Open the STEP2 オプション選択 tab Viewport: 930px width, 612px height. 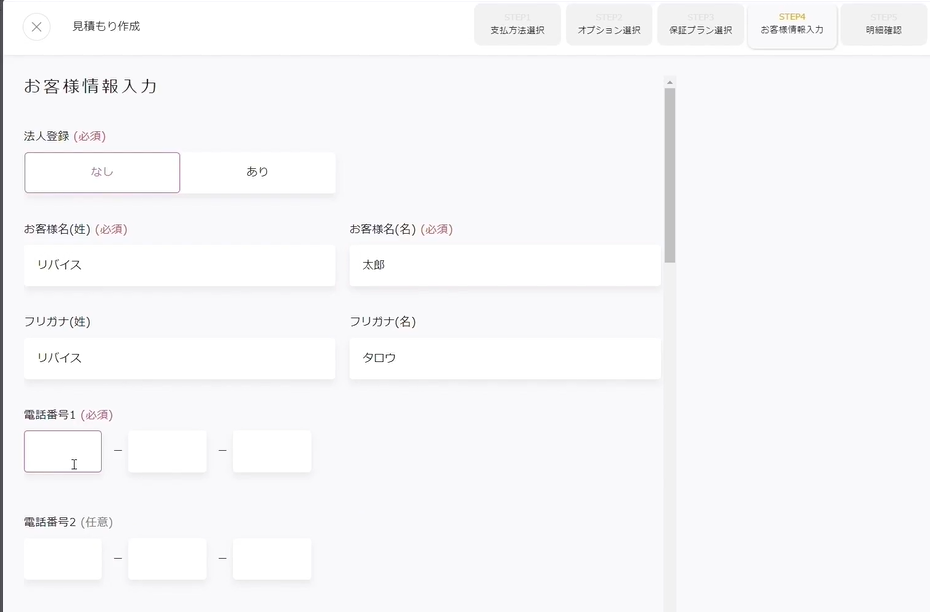[x=608, y=24]
